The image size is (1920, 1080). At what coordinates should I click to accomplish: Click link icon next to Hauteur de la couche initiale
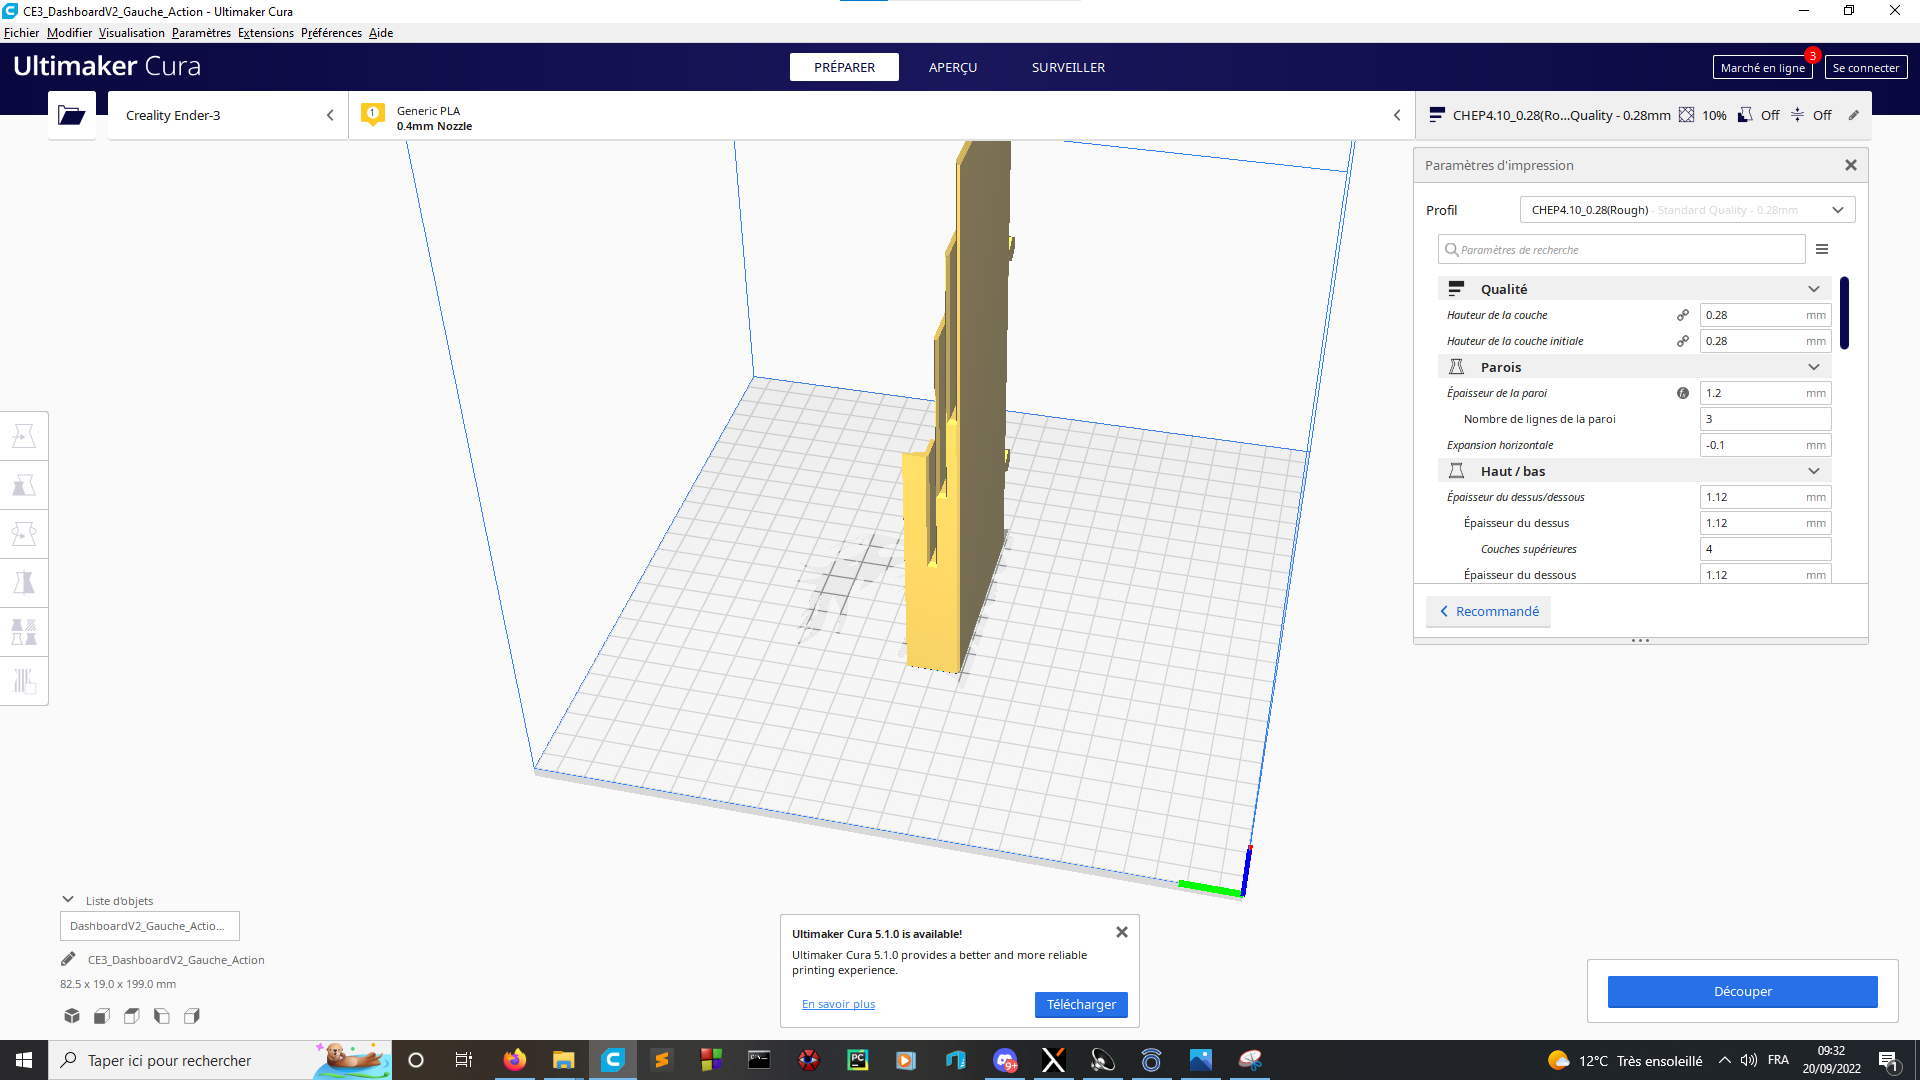[x=1683, y=341]
